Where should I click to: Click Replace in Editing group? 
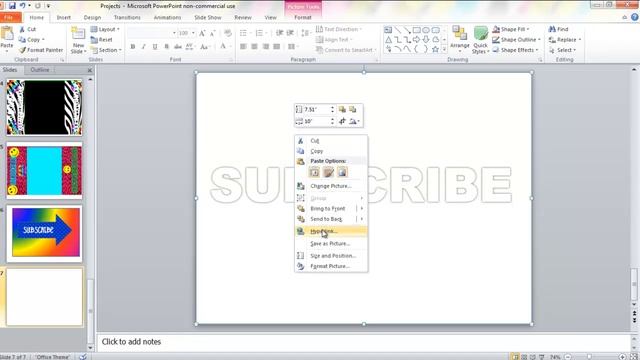(565, 40)
